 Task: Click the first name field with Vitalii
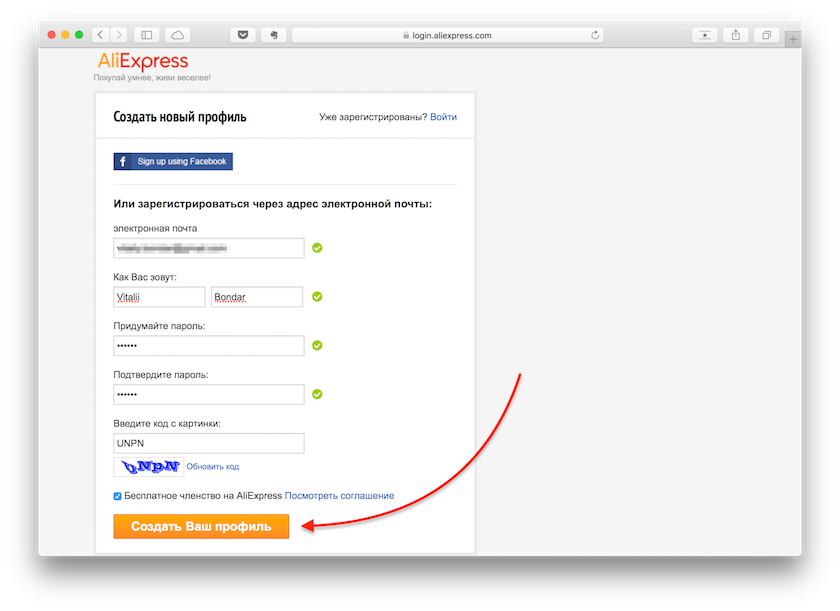159,297
